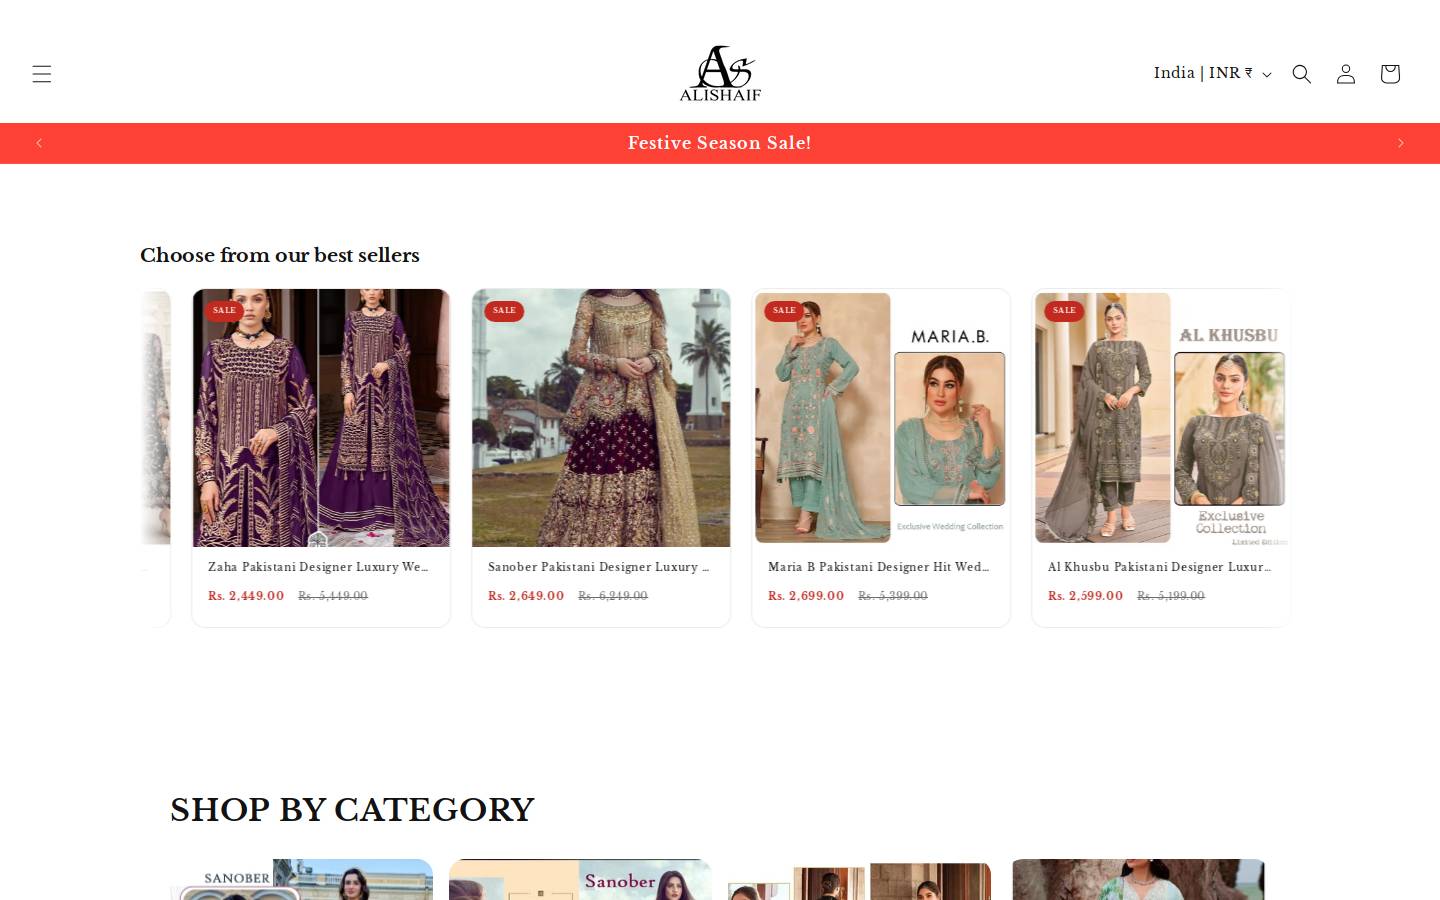Open Maria B Pakistani Designer product image
Image resolution: width=1440 pixels, height=900 pixels.
click(x=881, y=418)
